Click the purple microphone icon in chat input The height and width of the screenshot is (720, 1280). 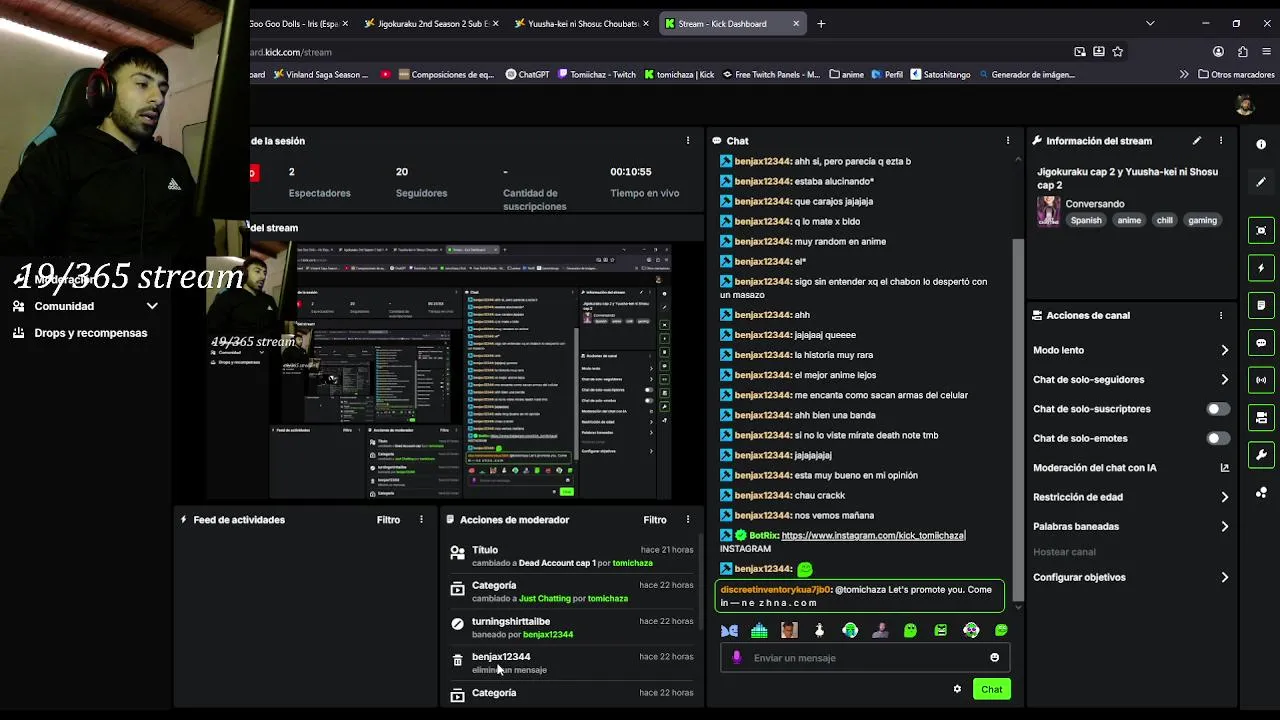[737, 658]
